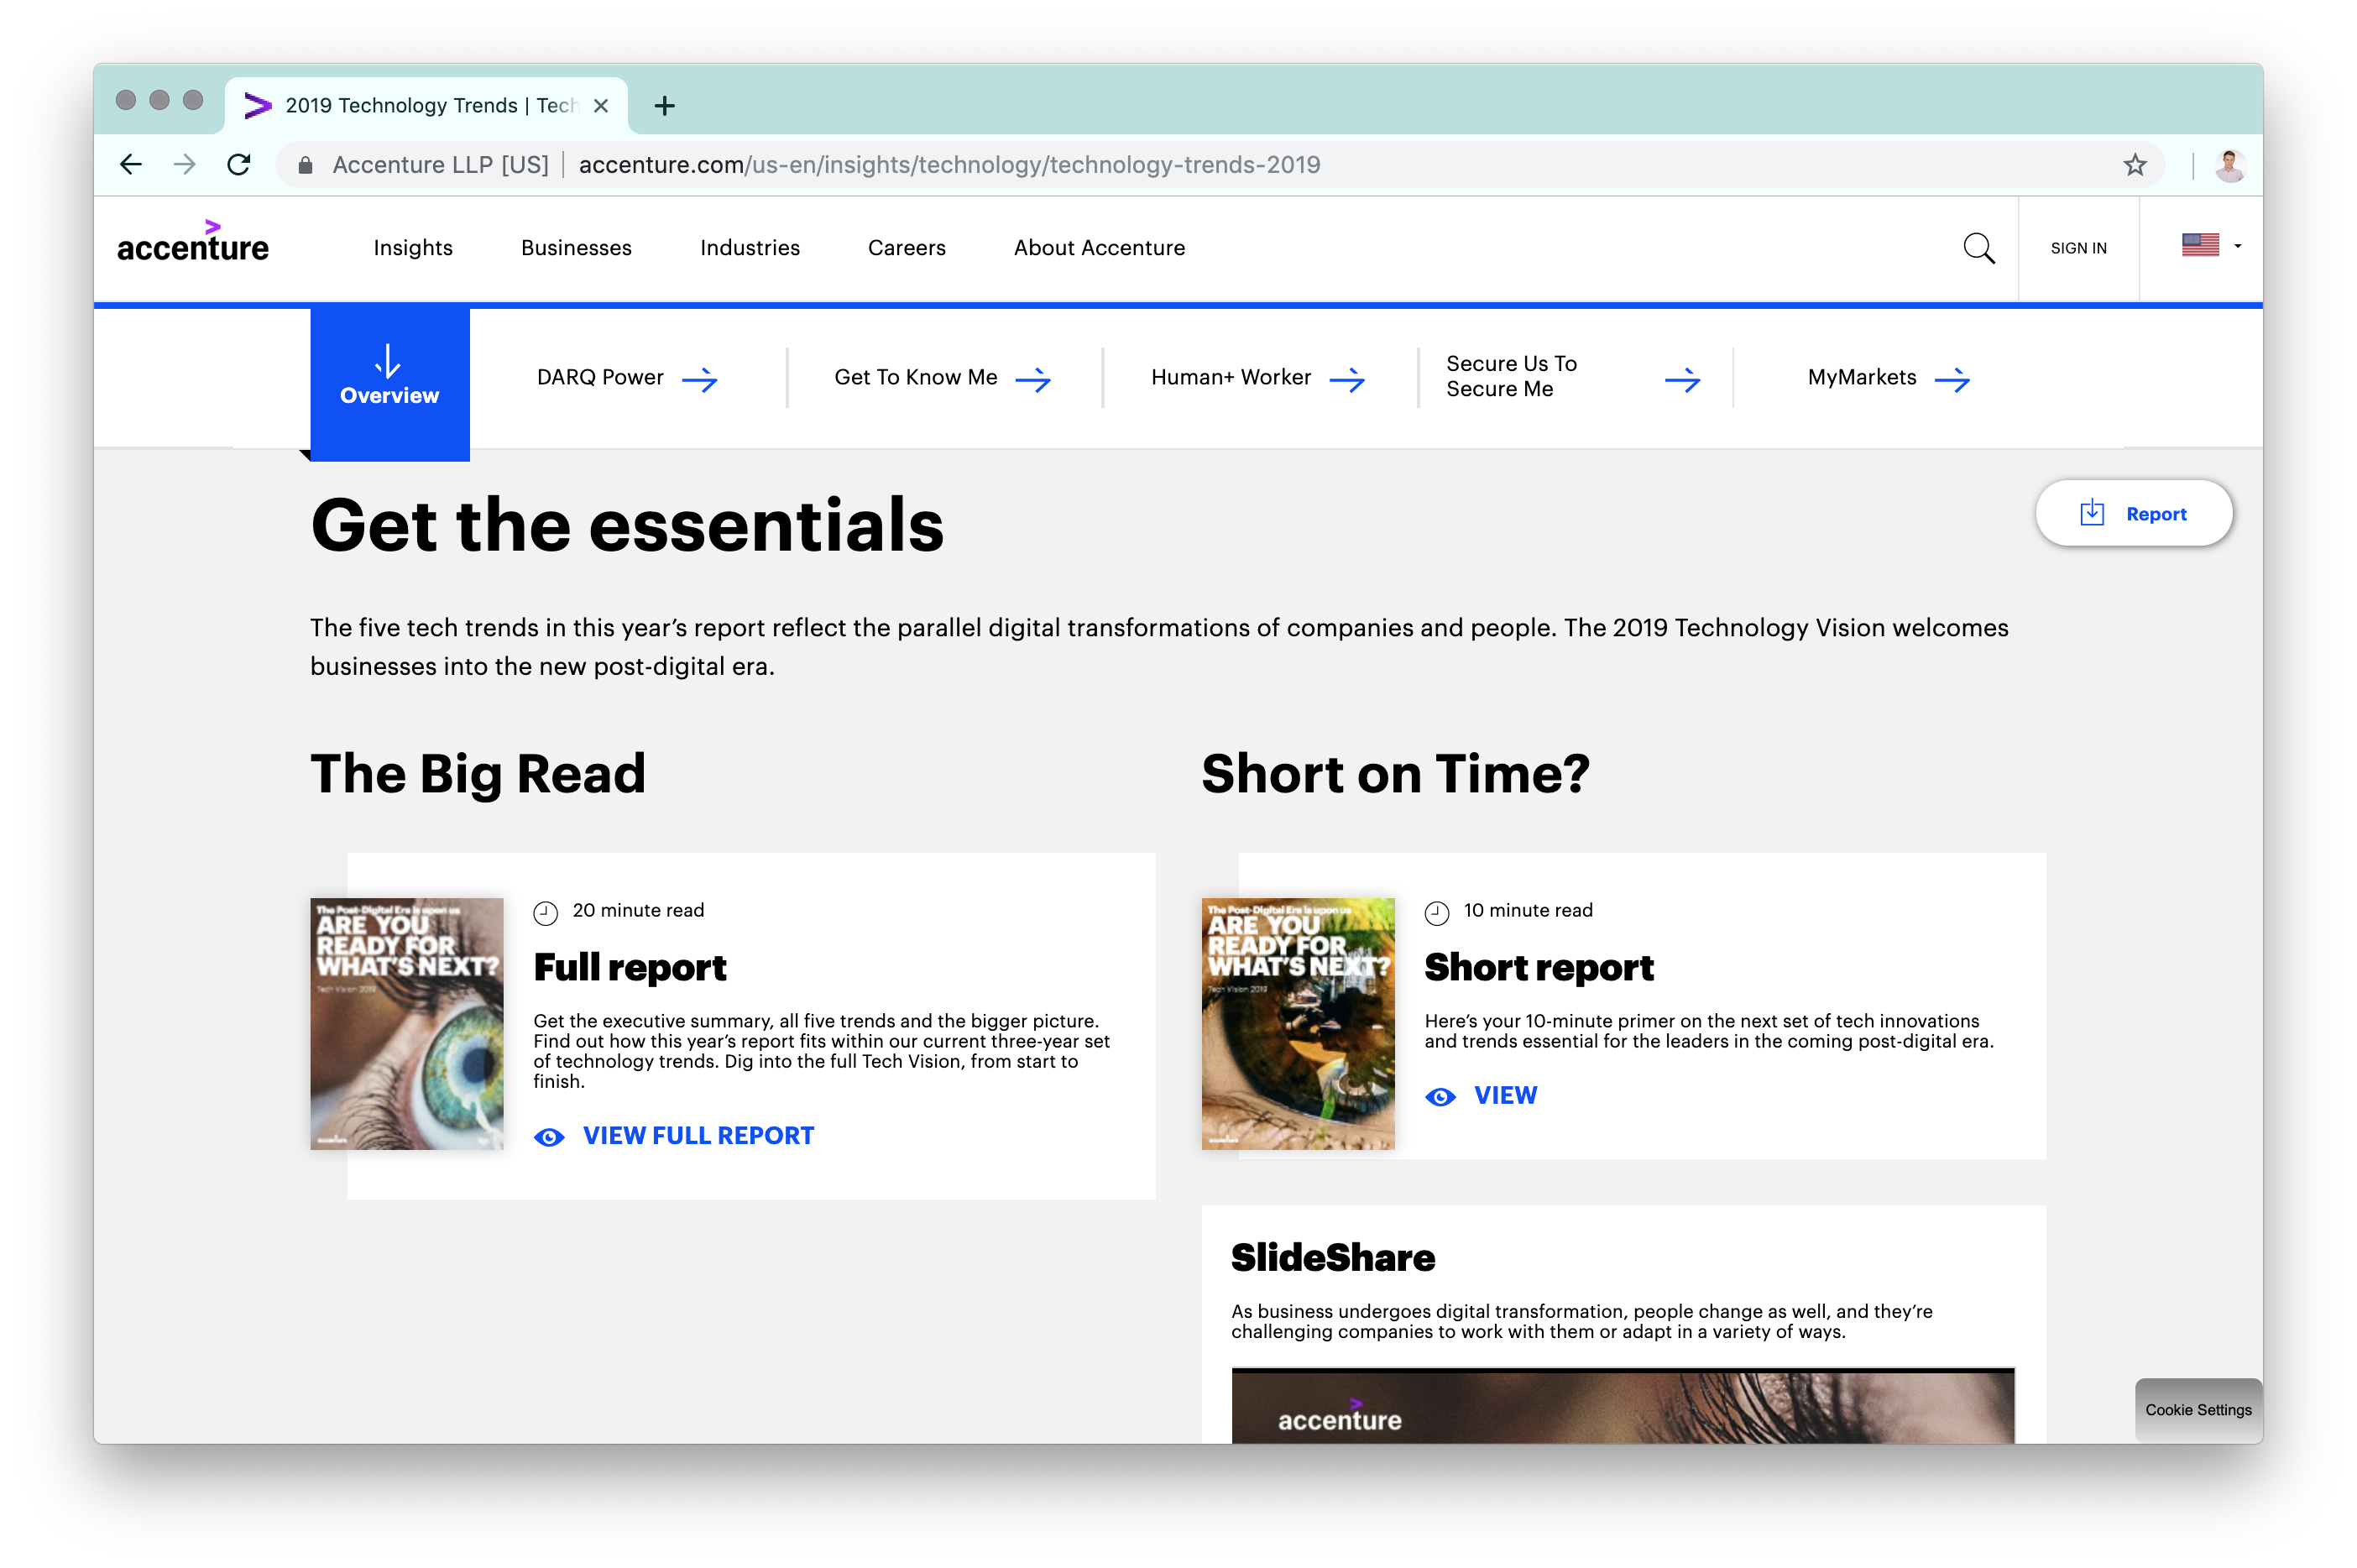The image size is (2357, 1568).
Task: Open the Chrome profile avatar
Action: [x=2229, y=165]
